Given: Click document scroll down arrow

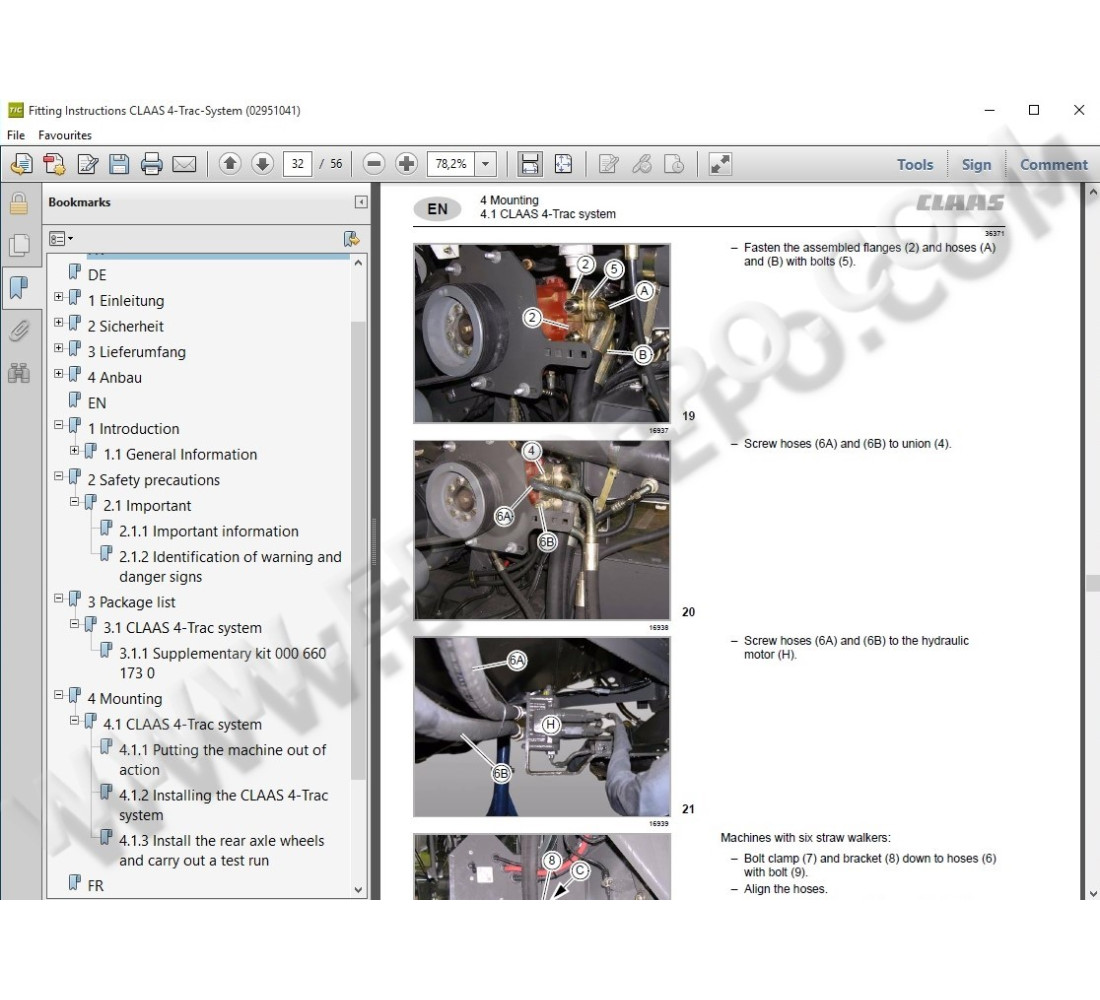Looking at the screenshot, I should pyautogui.click(x=1093, y=893).
